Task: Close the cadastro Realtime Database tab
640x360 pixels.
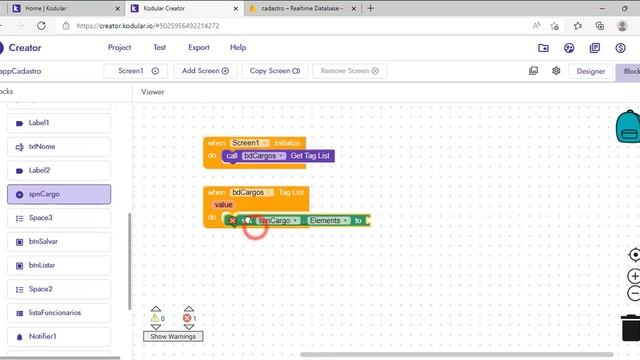Action: (354, 9)
